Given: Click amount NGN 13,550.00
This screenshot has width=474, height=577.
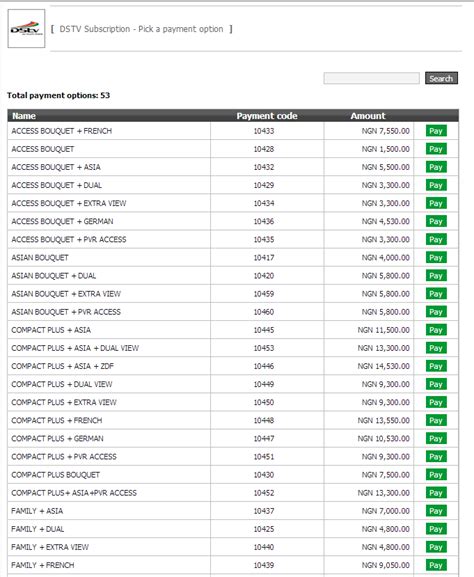Looking at the screenshot, I should pos(383,420).
